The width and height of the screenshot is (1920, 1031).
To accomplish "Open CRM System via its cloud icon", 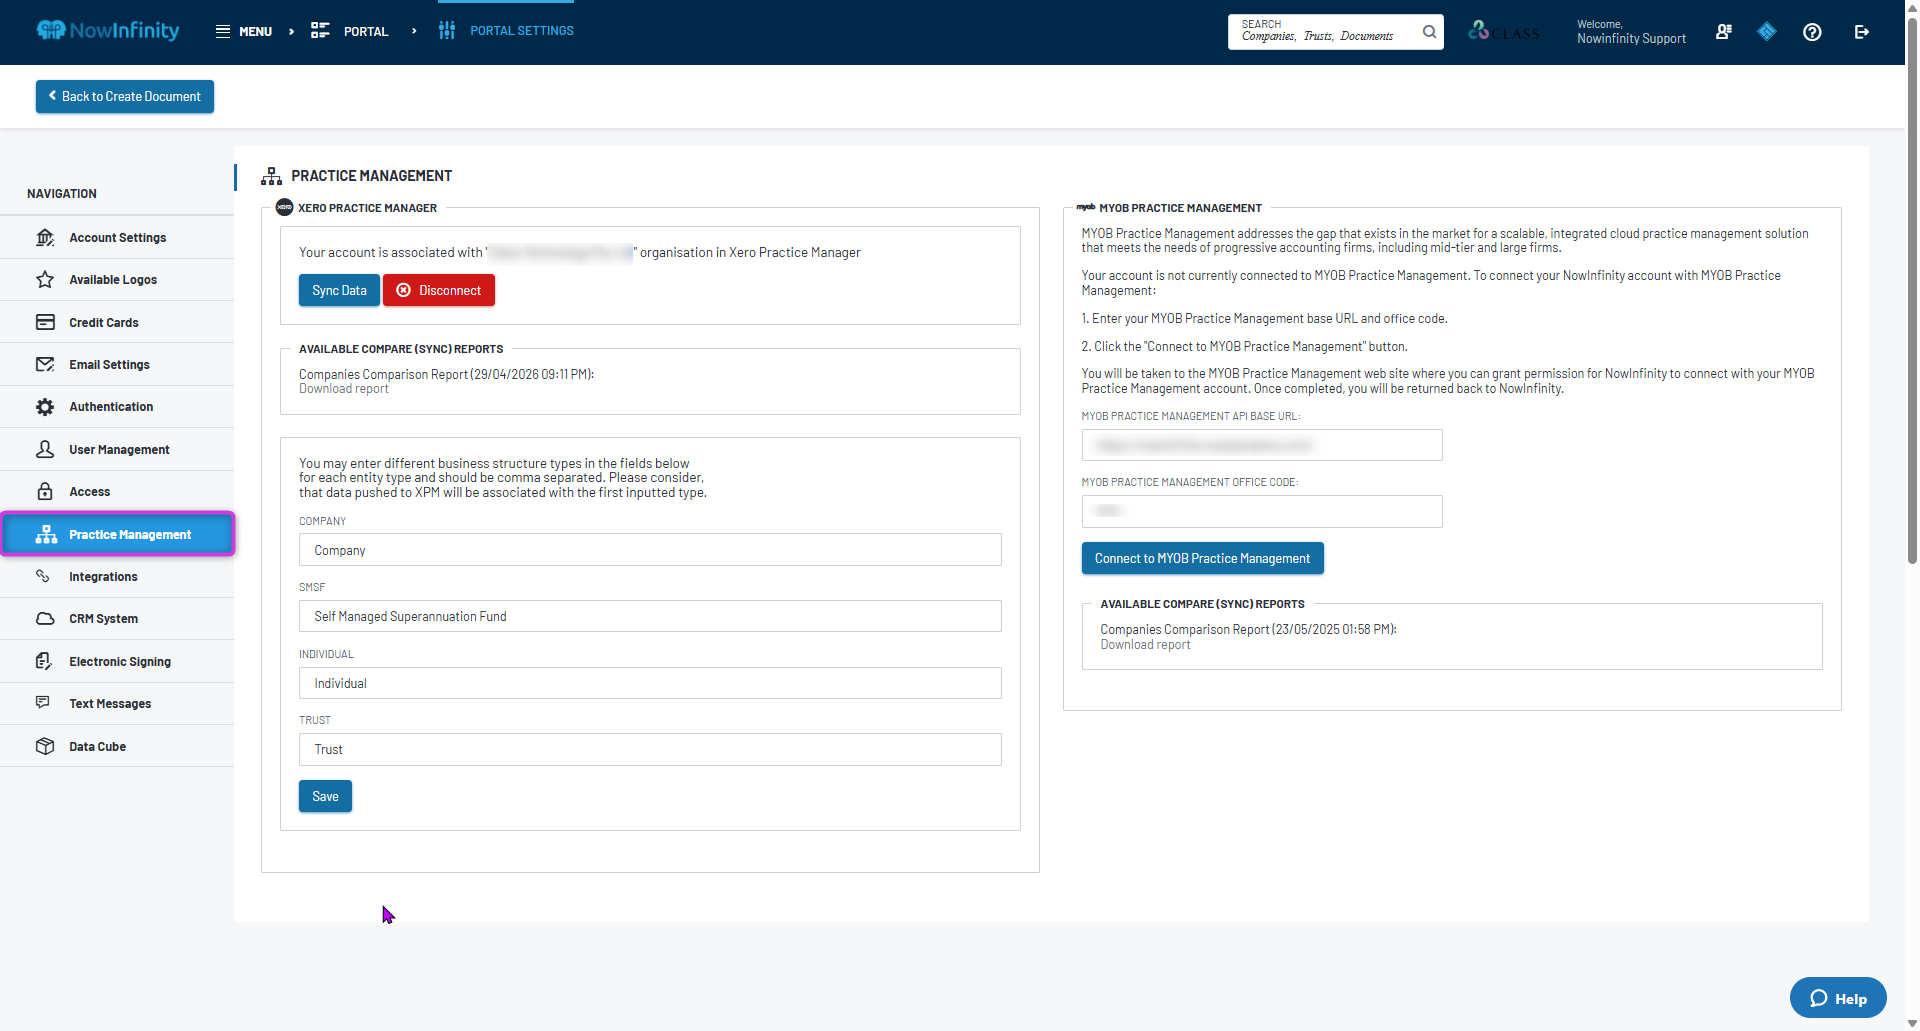I will coord(45,619).
